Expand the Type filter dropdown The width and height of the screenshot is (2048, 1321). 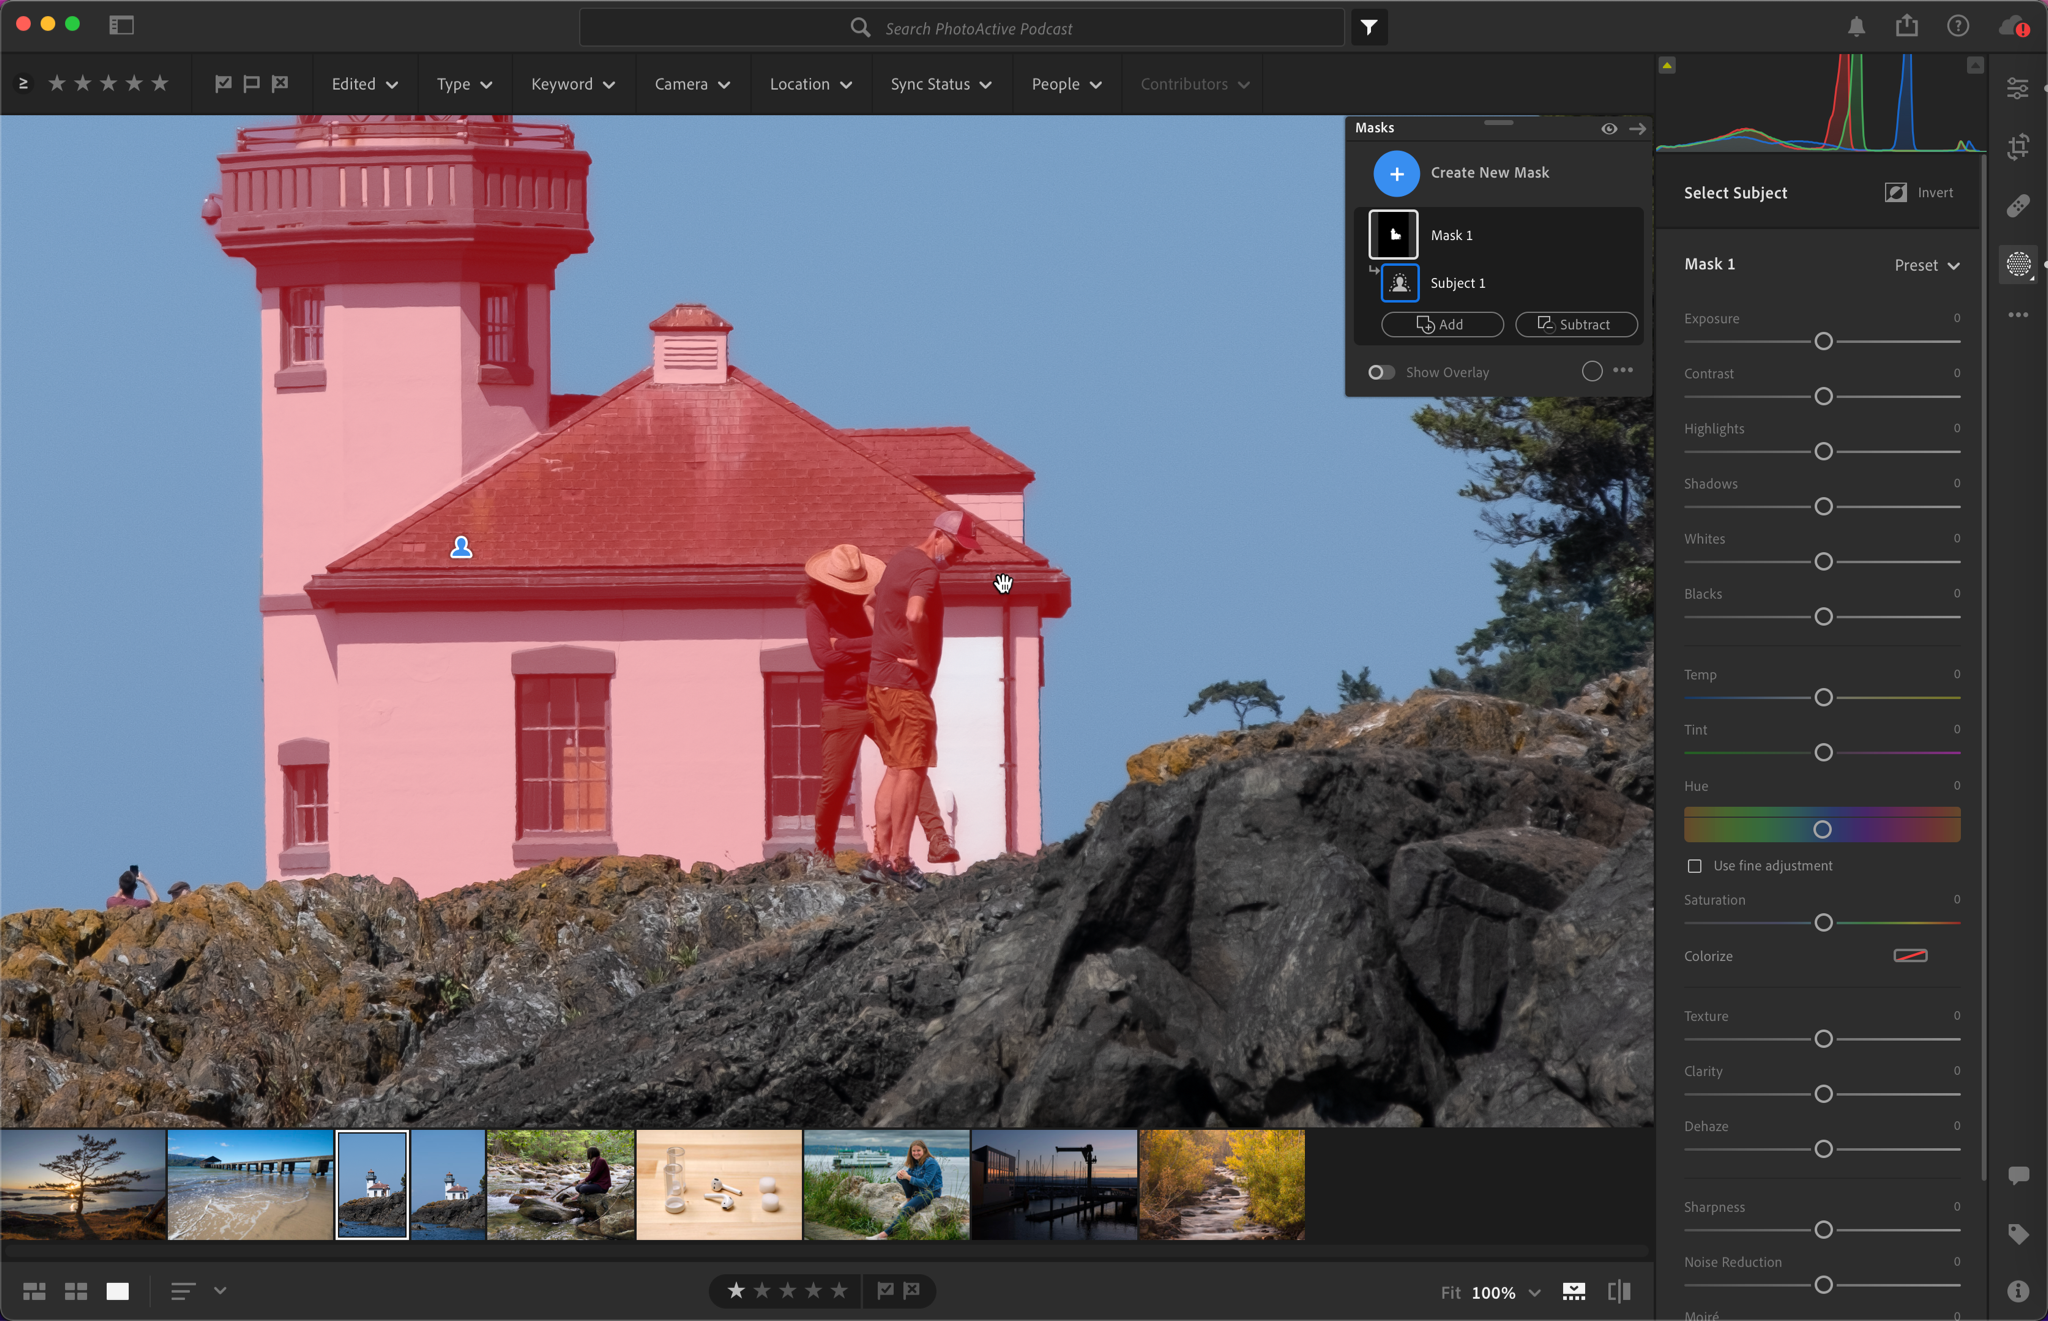tap(464, 85)
